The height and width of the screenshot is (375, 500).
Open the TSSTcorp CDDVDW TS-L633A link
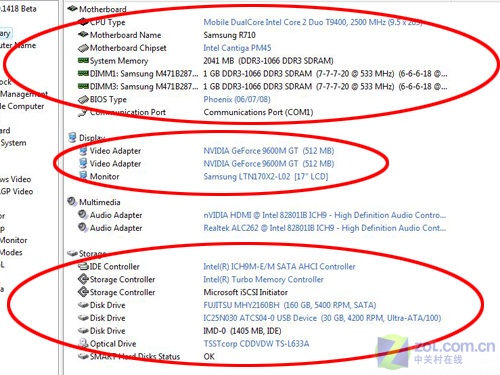[256, 344]
